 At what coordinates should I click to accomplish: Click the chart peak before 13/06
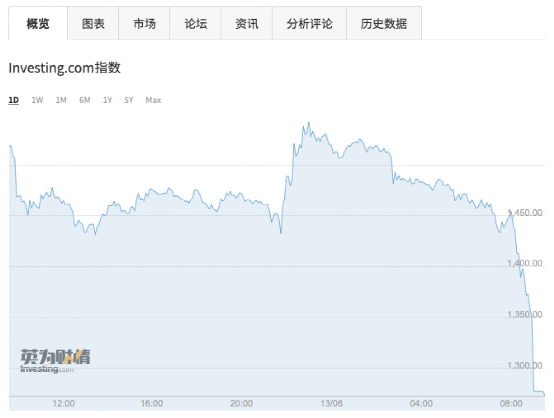[x=309, y=123]
